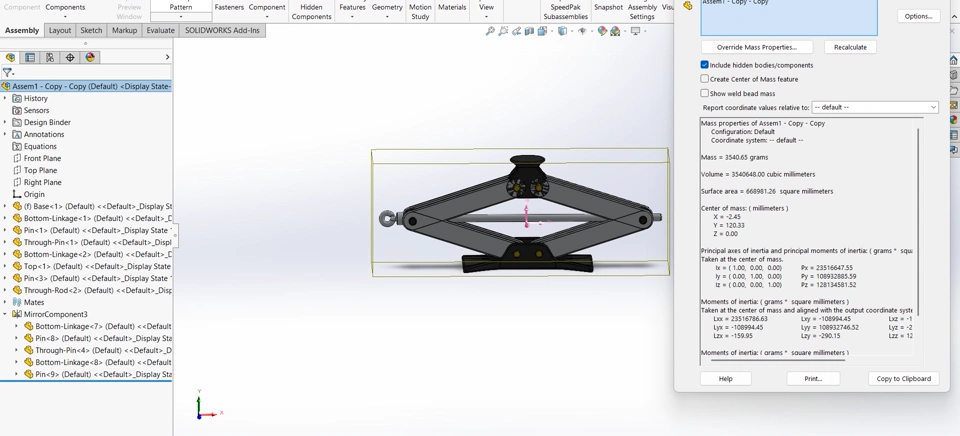Click the Previous View icon
This screenshot has width=960, height=436.
517,31
